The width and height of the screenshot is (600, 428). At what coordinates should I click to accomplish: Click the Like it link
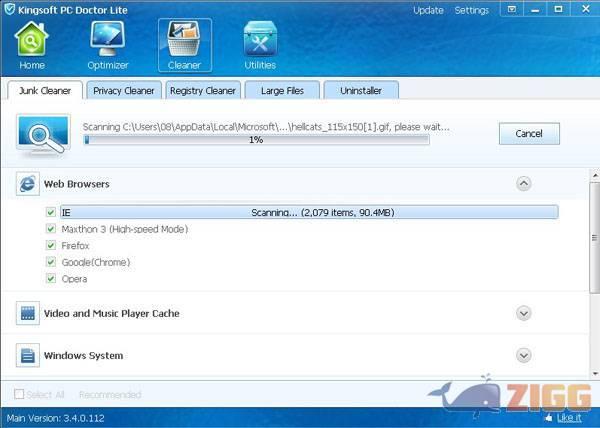(x=569, y=418)
